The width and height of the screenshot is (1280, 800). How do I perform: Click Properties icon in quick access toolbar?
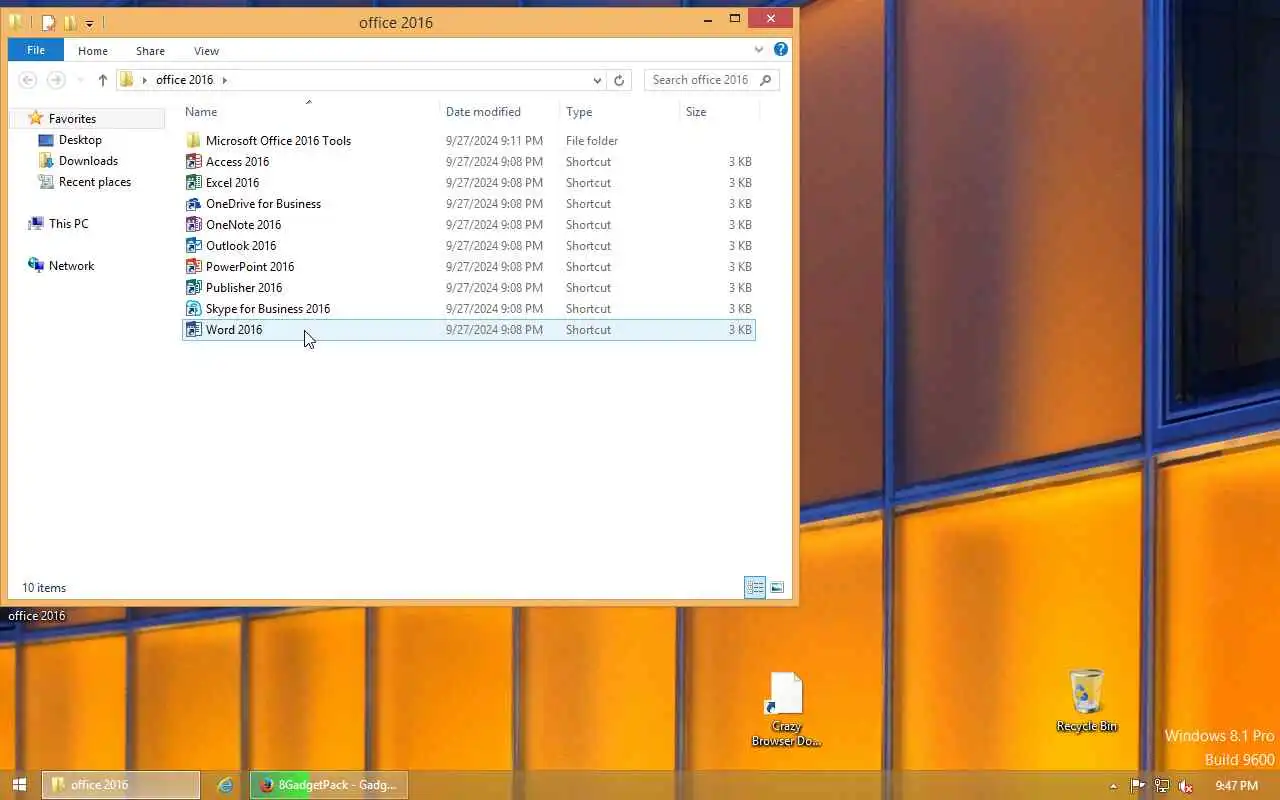[48, 22]
